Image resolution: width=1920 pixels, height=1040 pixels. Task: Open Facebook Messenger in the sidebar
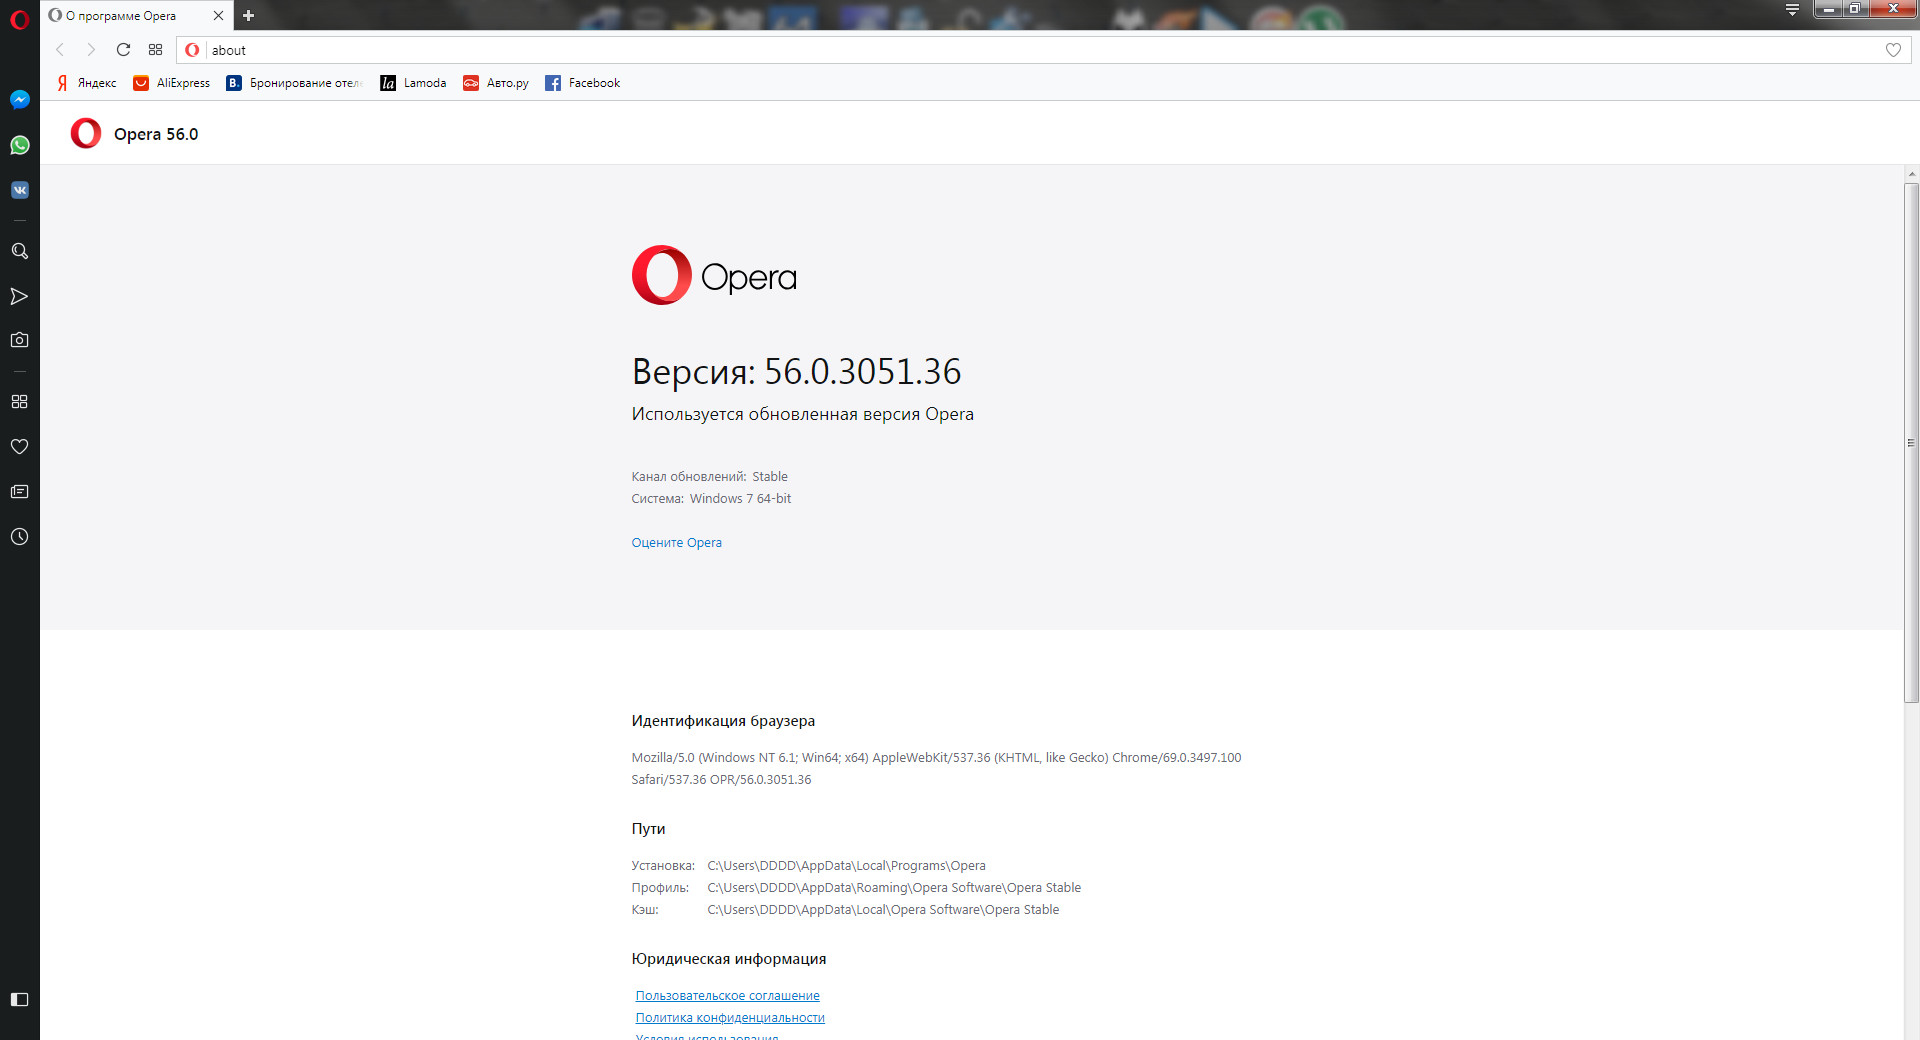pyautogui.click(x=19, y=100)
